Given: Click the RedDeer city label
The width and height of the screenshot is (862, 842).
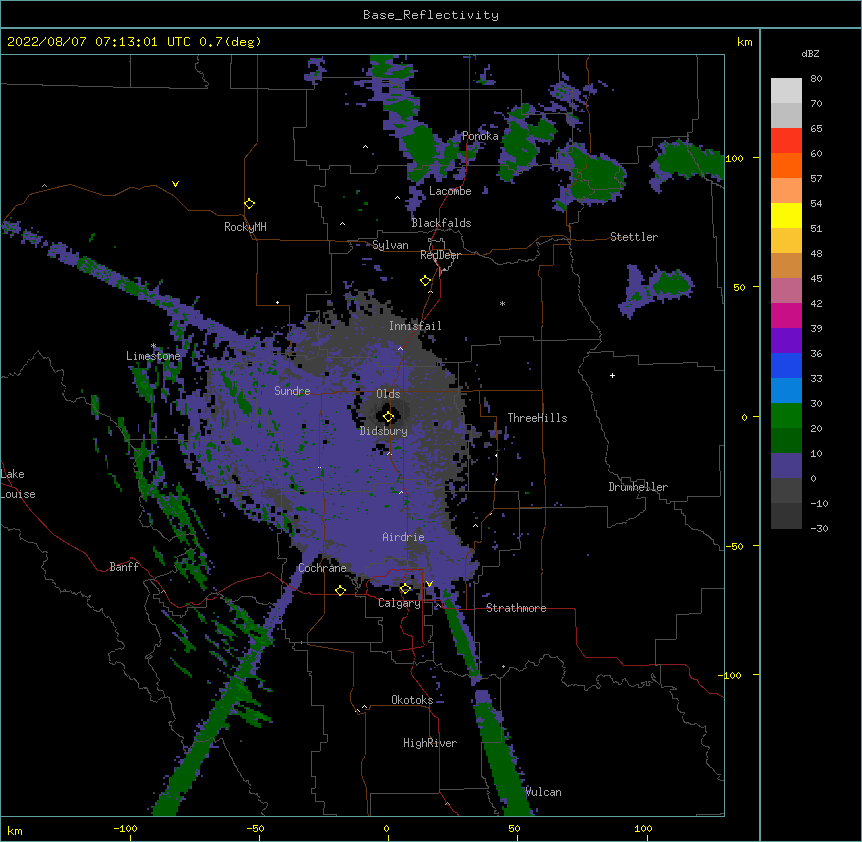Looking at the screenshot, I should (440, 255).
